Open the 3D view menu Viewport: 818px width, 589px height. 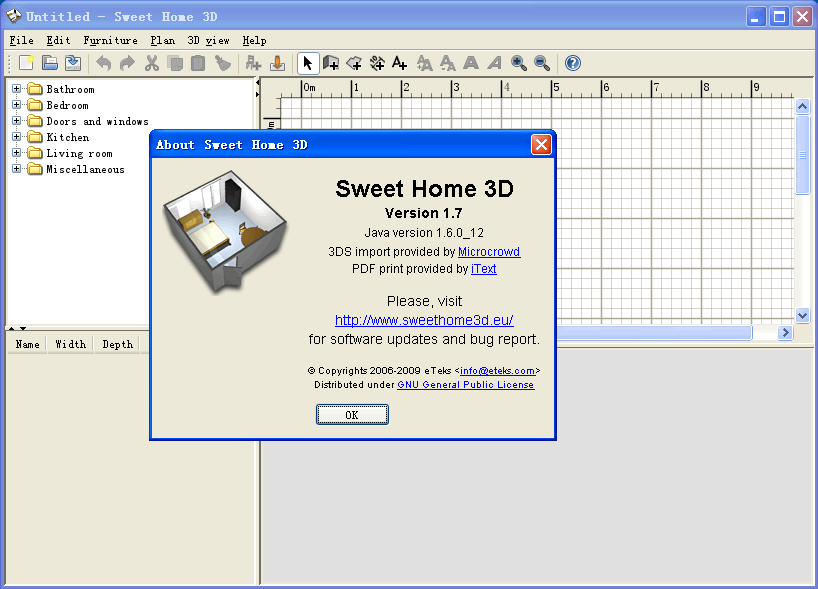click(207, 41)
